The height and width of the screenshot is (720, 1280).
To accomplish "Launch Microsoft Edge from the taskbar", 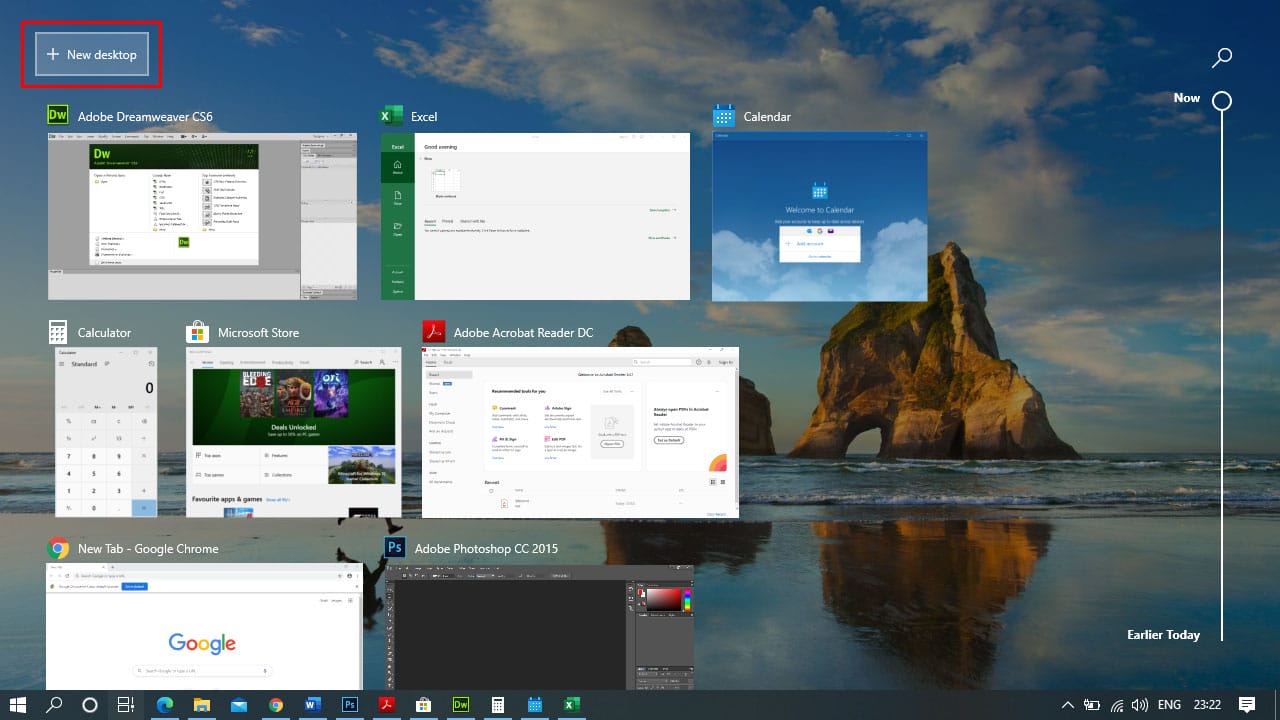I will [164, 705].
